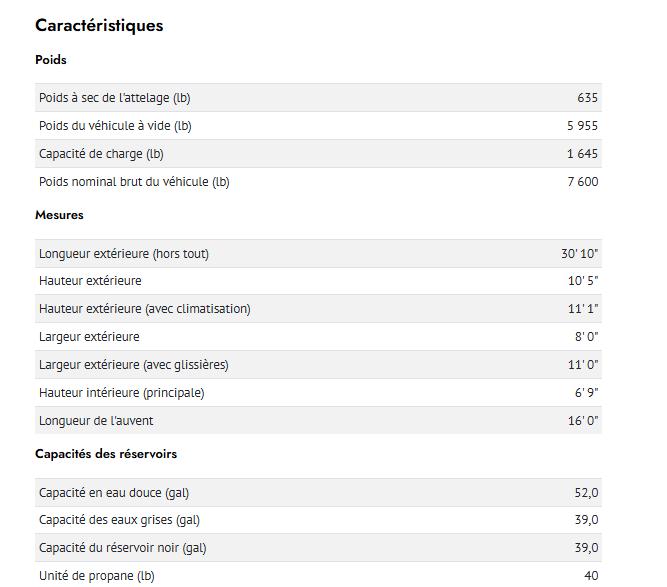Select the Unité de propane row

coord(318,575)
